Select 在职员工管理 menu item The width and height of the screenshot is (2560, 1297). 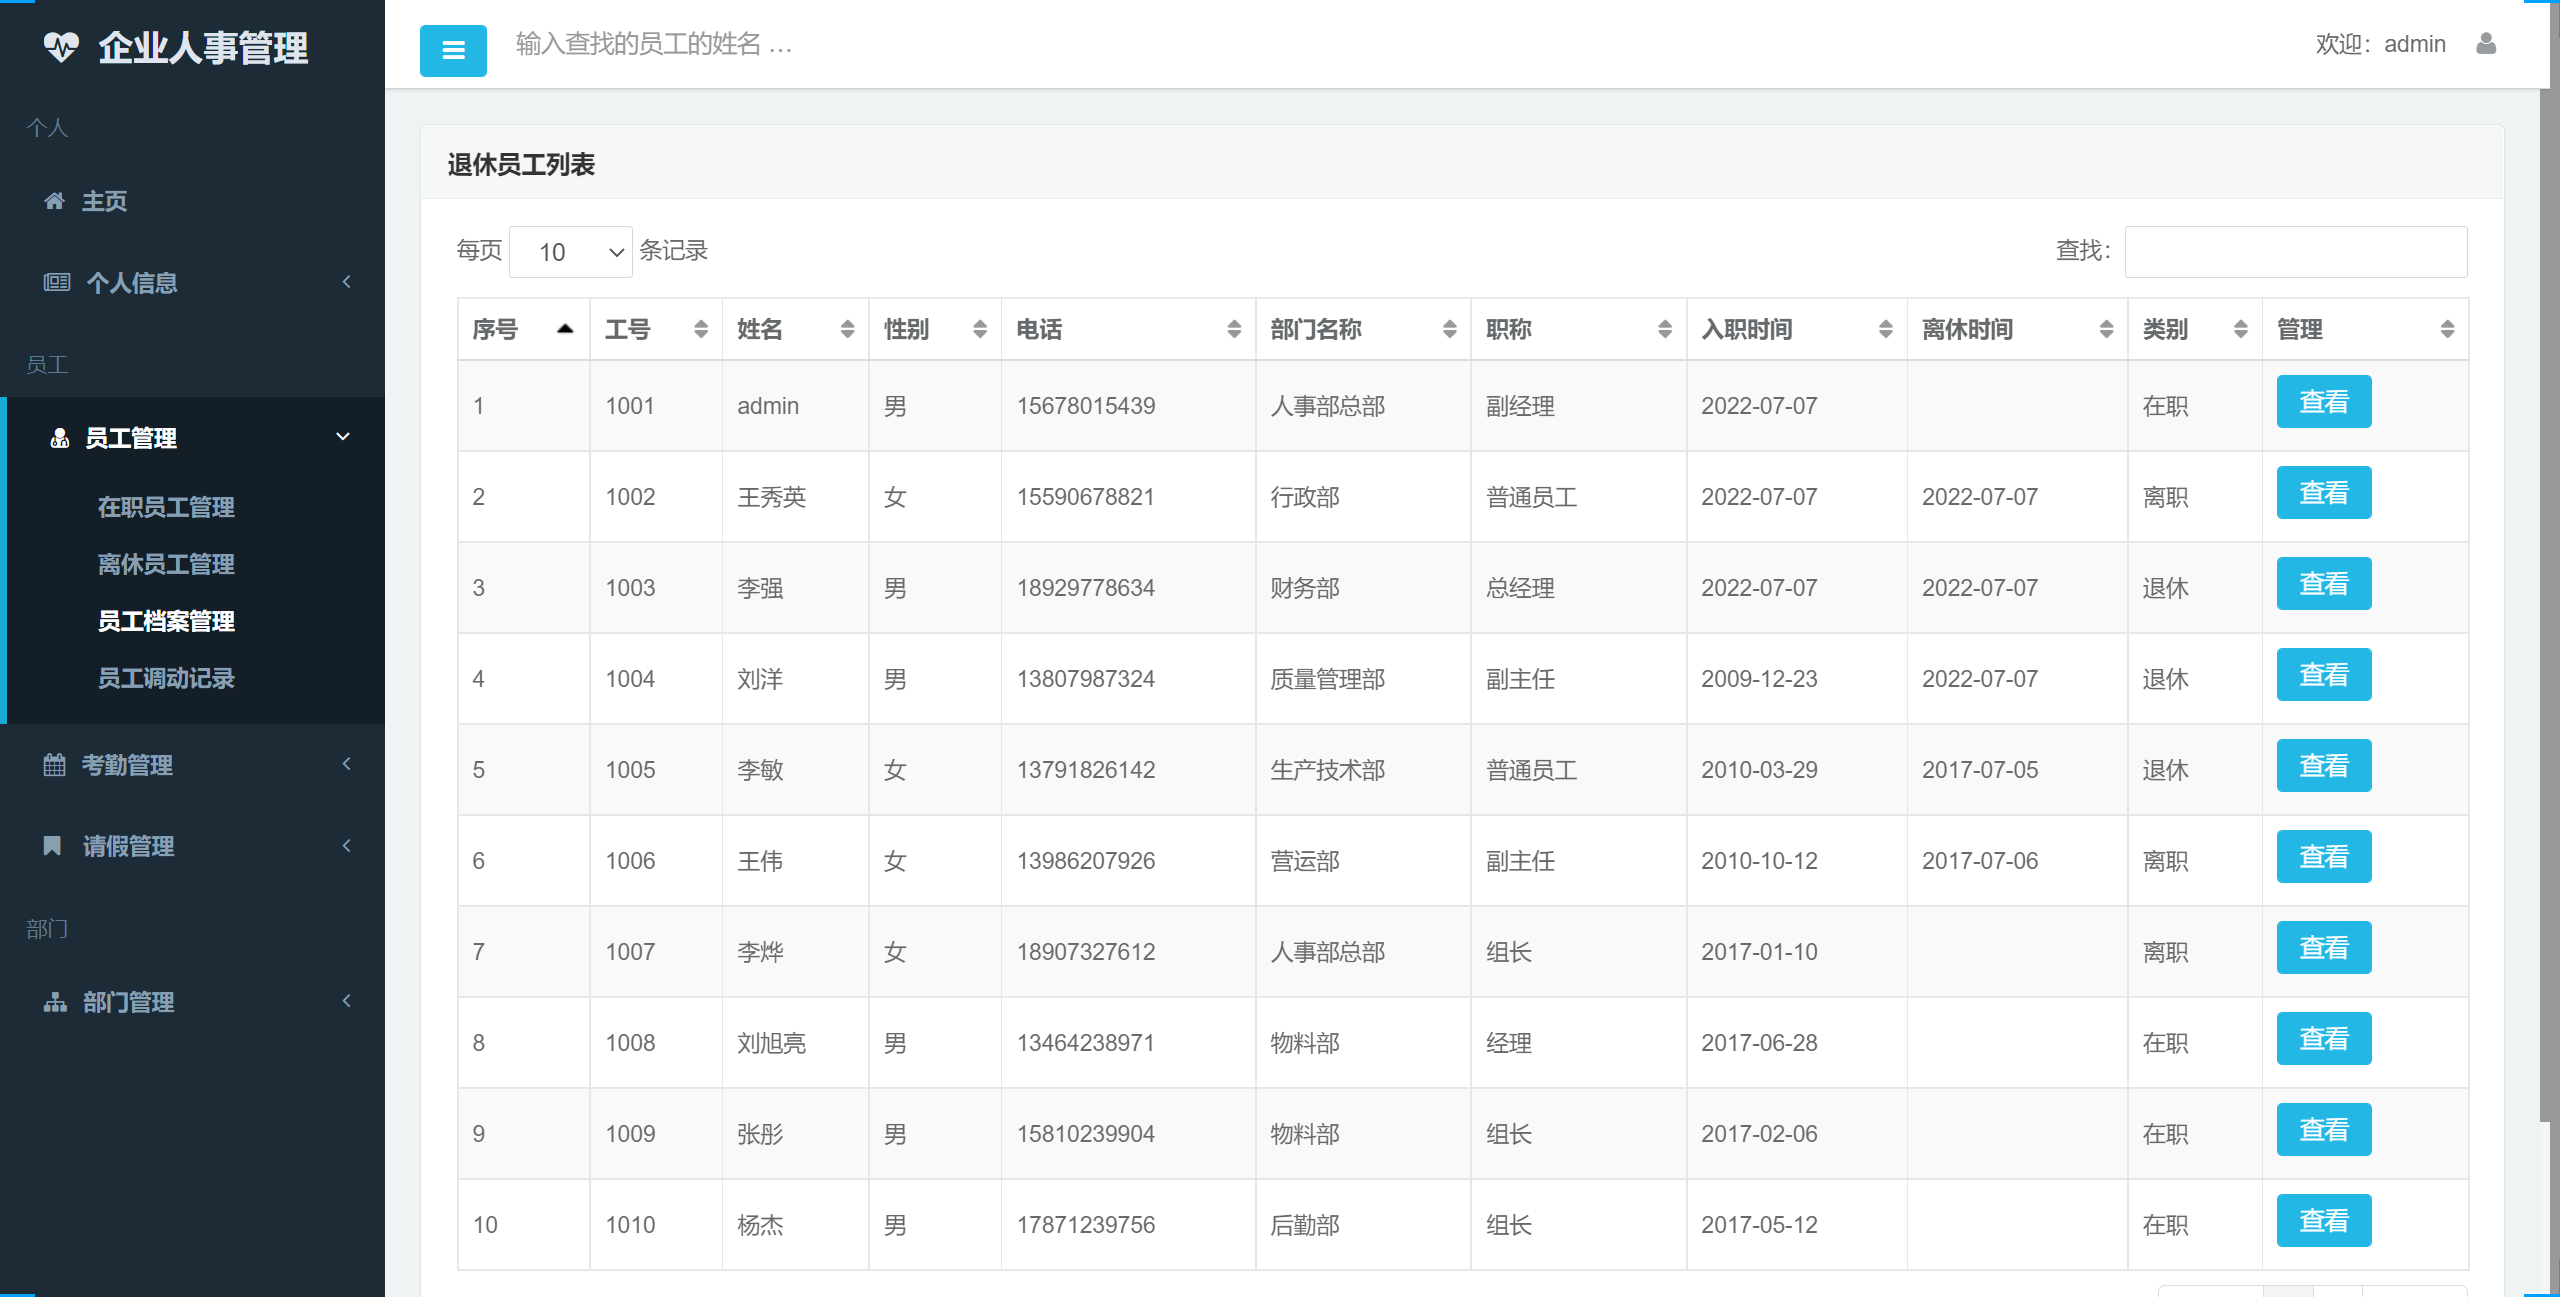tap(165, 507)
